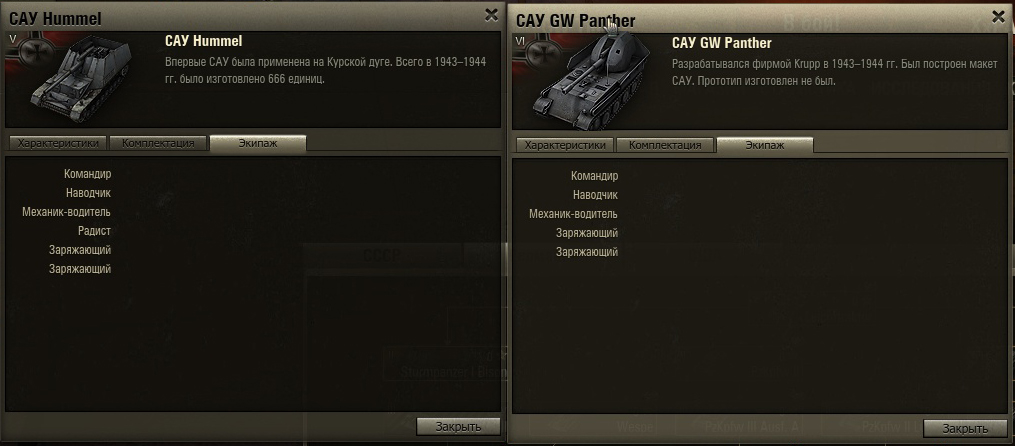Image resolution: width=1015 pixels, height=446 pixels.
Task: Click Закрыть button in GW Panther window
Action: pyautogui.click(x=965, y=429)
